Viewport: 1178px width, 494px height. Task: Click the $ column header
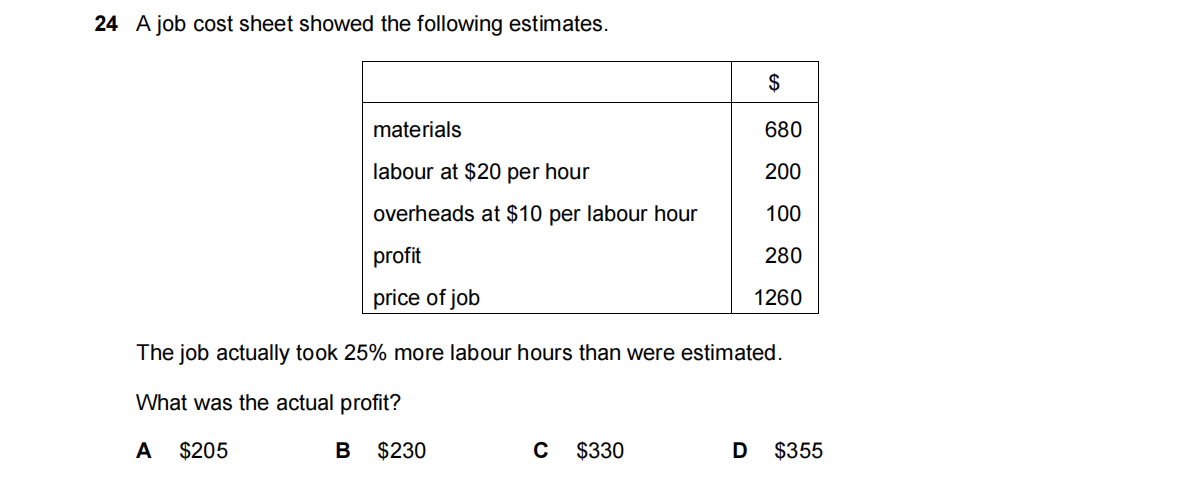[x=774, y=83]
